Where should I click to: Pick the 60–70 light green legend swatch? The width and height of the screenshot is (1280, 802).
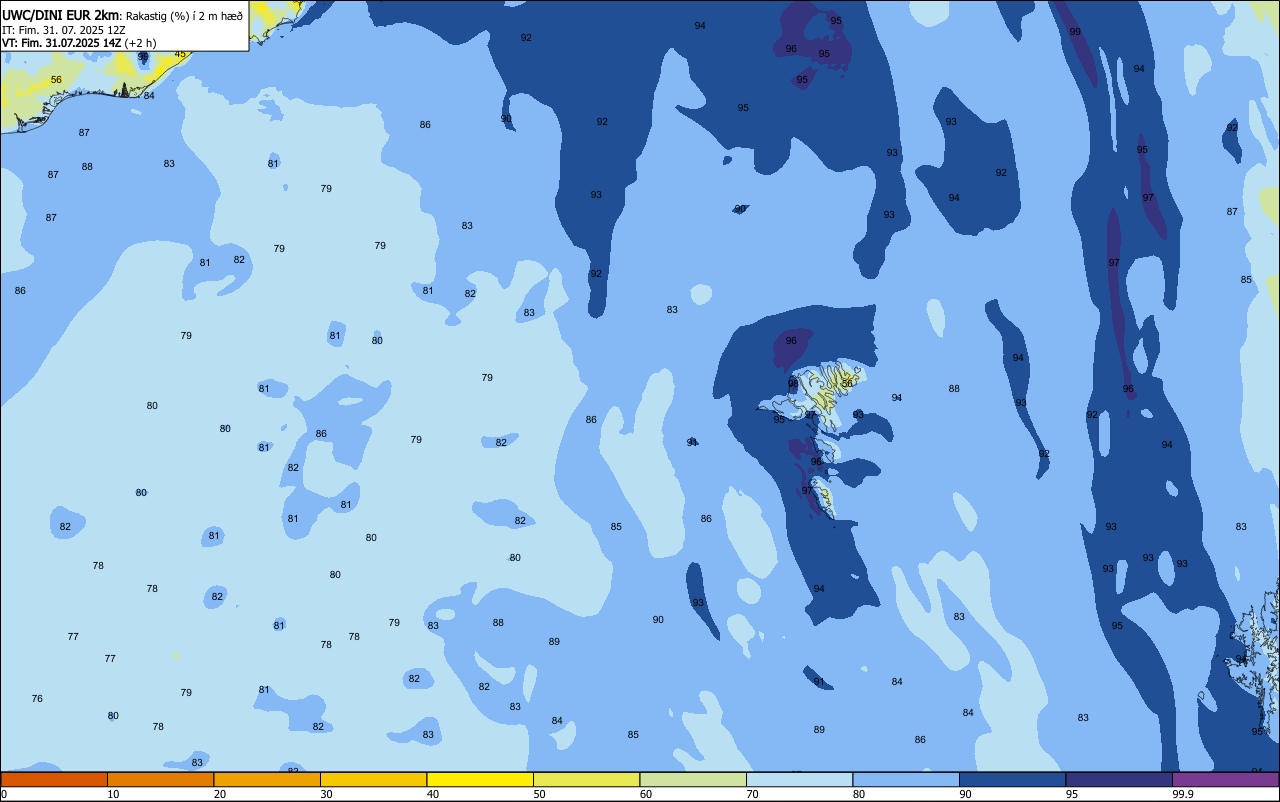pyautogui.click(x=693, y=779)
